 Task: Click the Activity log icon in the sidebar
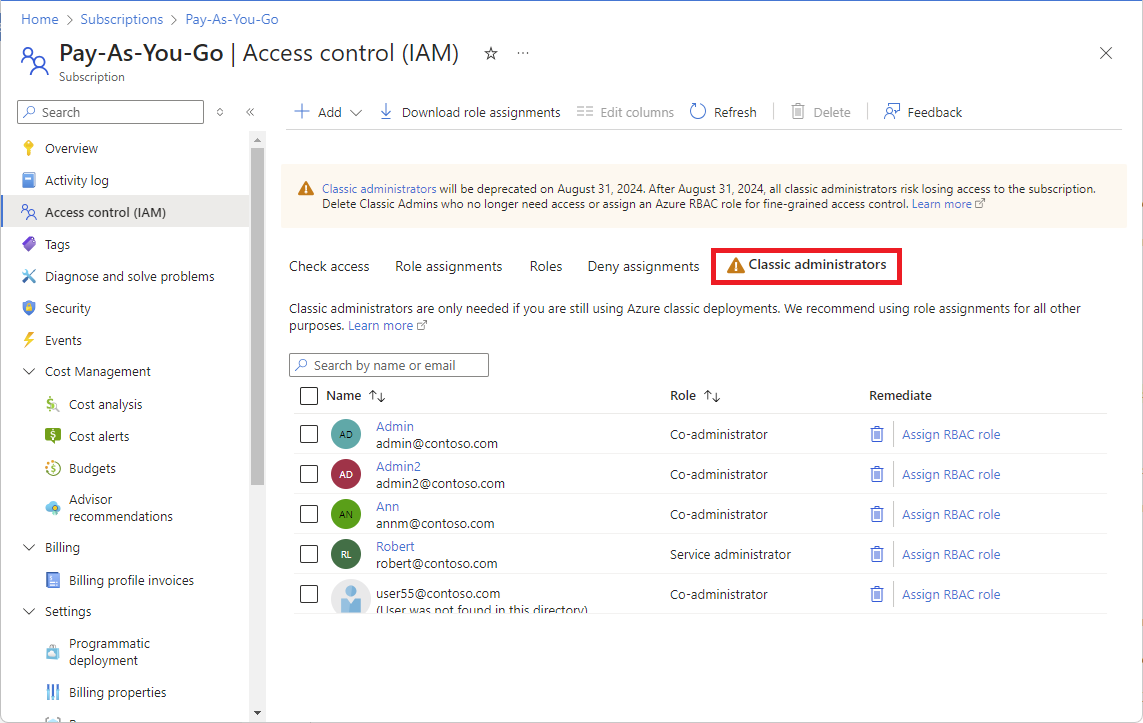pos(28,180)
